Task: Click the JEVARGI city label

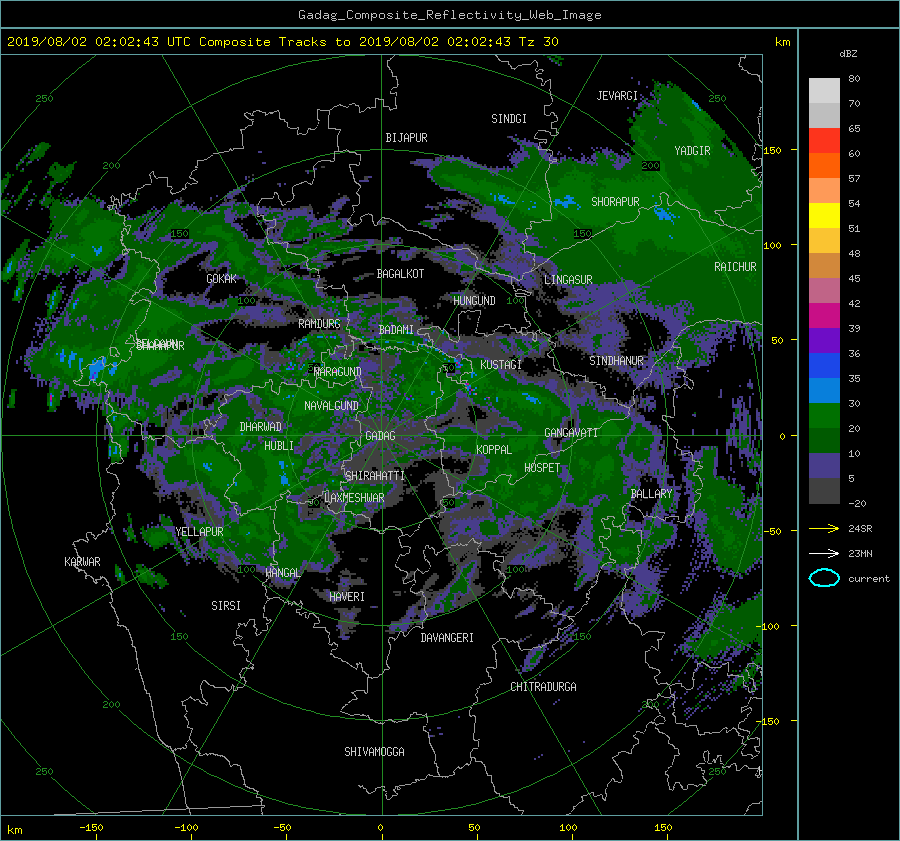Action: (x=617, y=96)
